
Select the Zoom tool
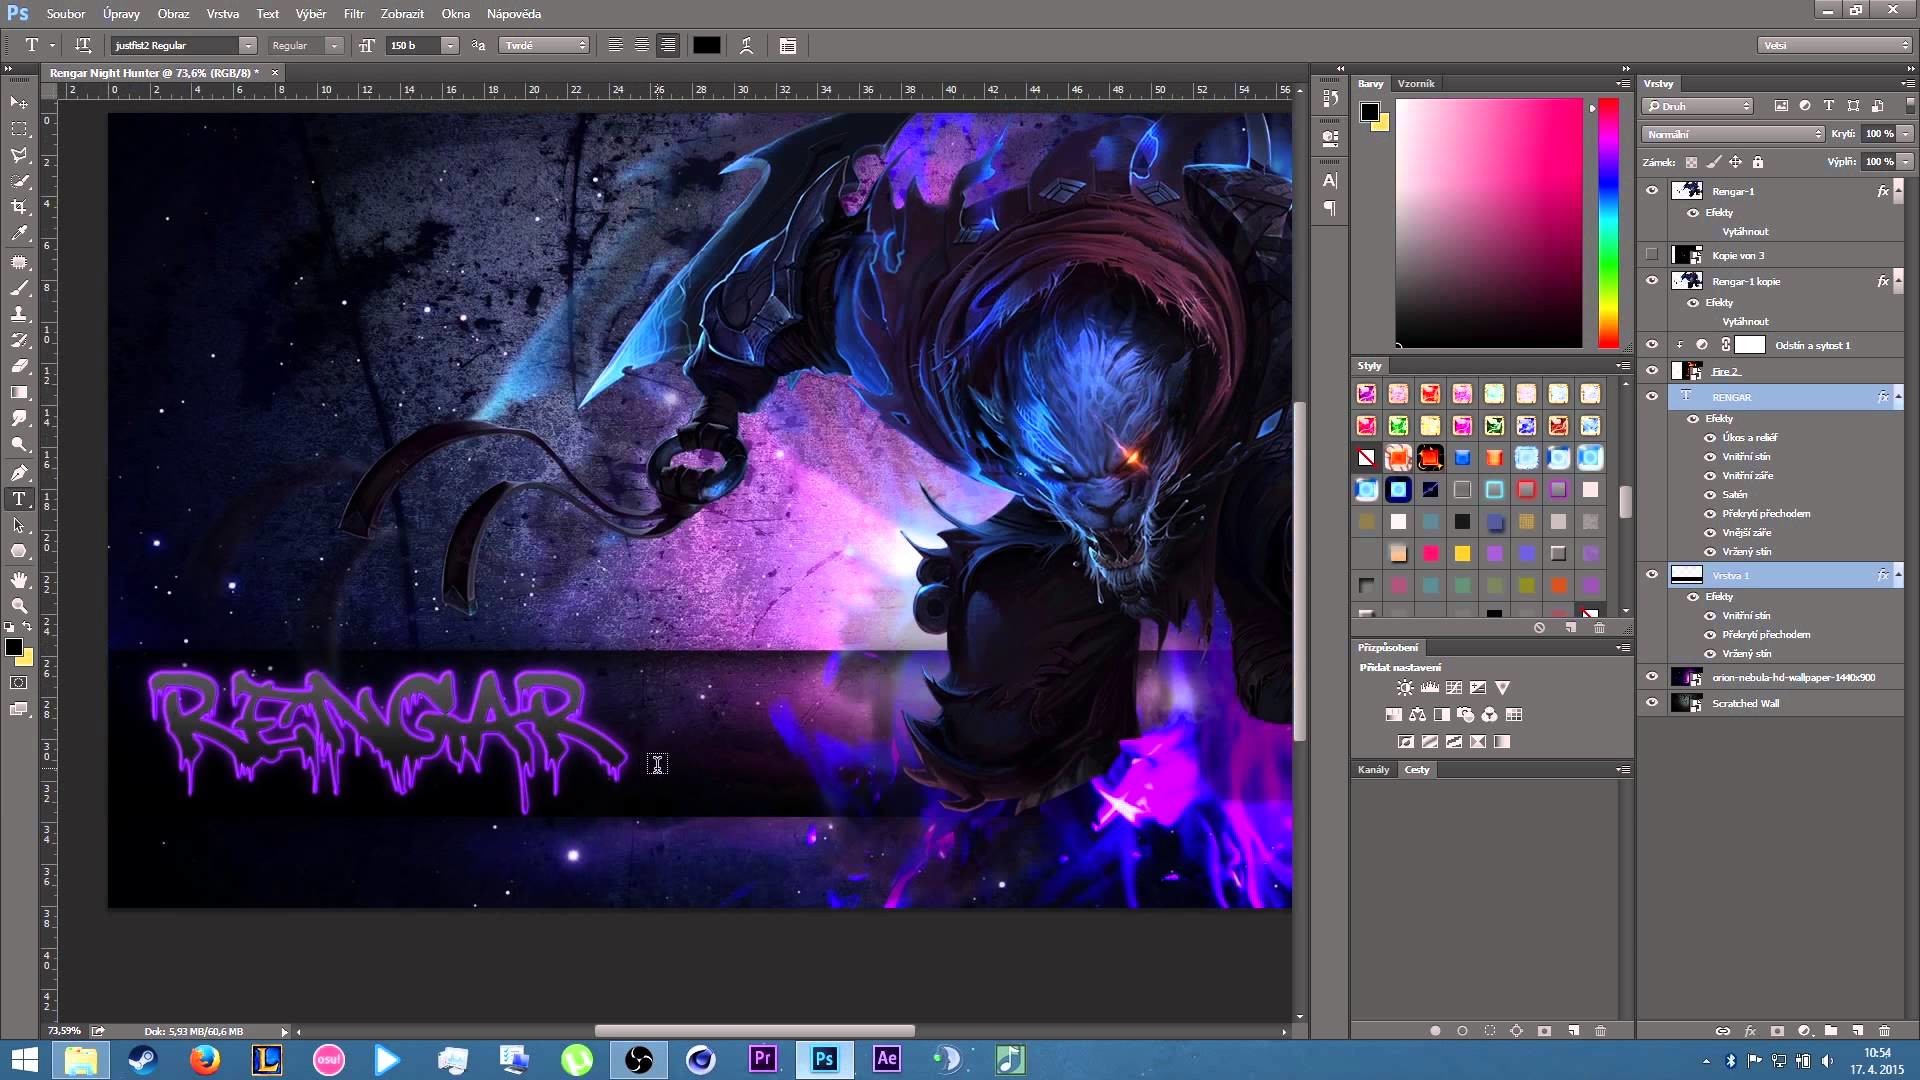19,606
